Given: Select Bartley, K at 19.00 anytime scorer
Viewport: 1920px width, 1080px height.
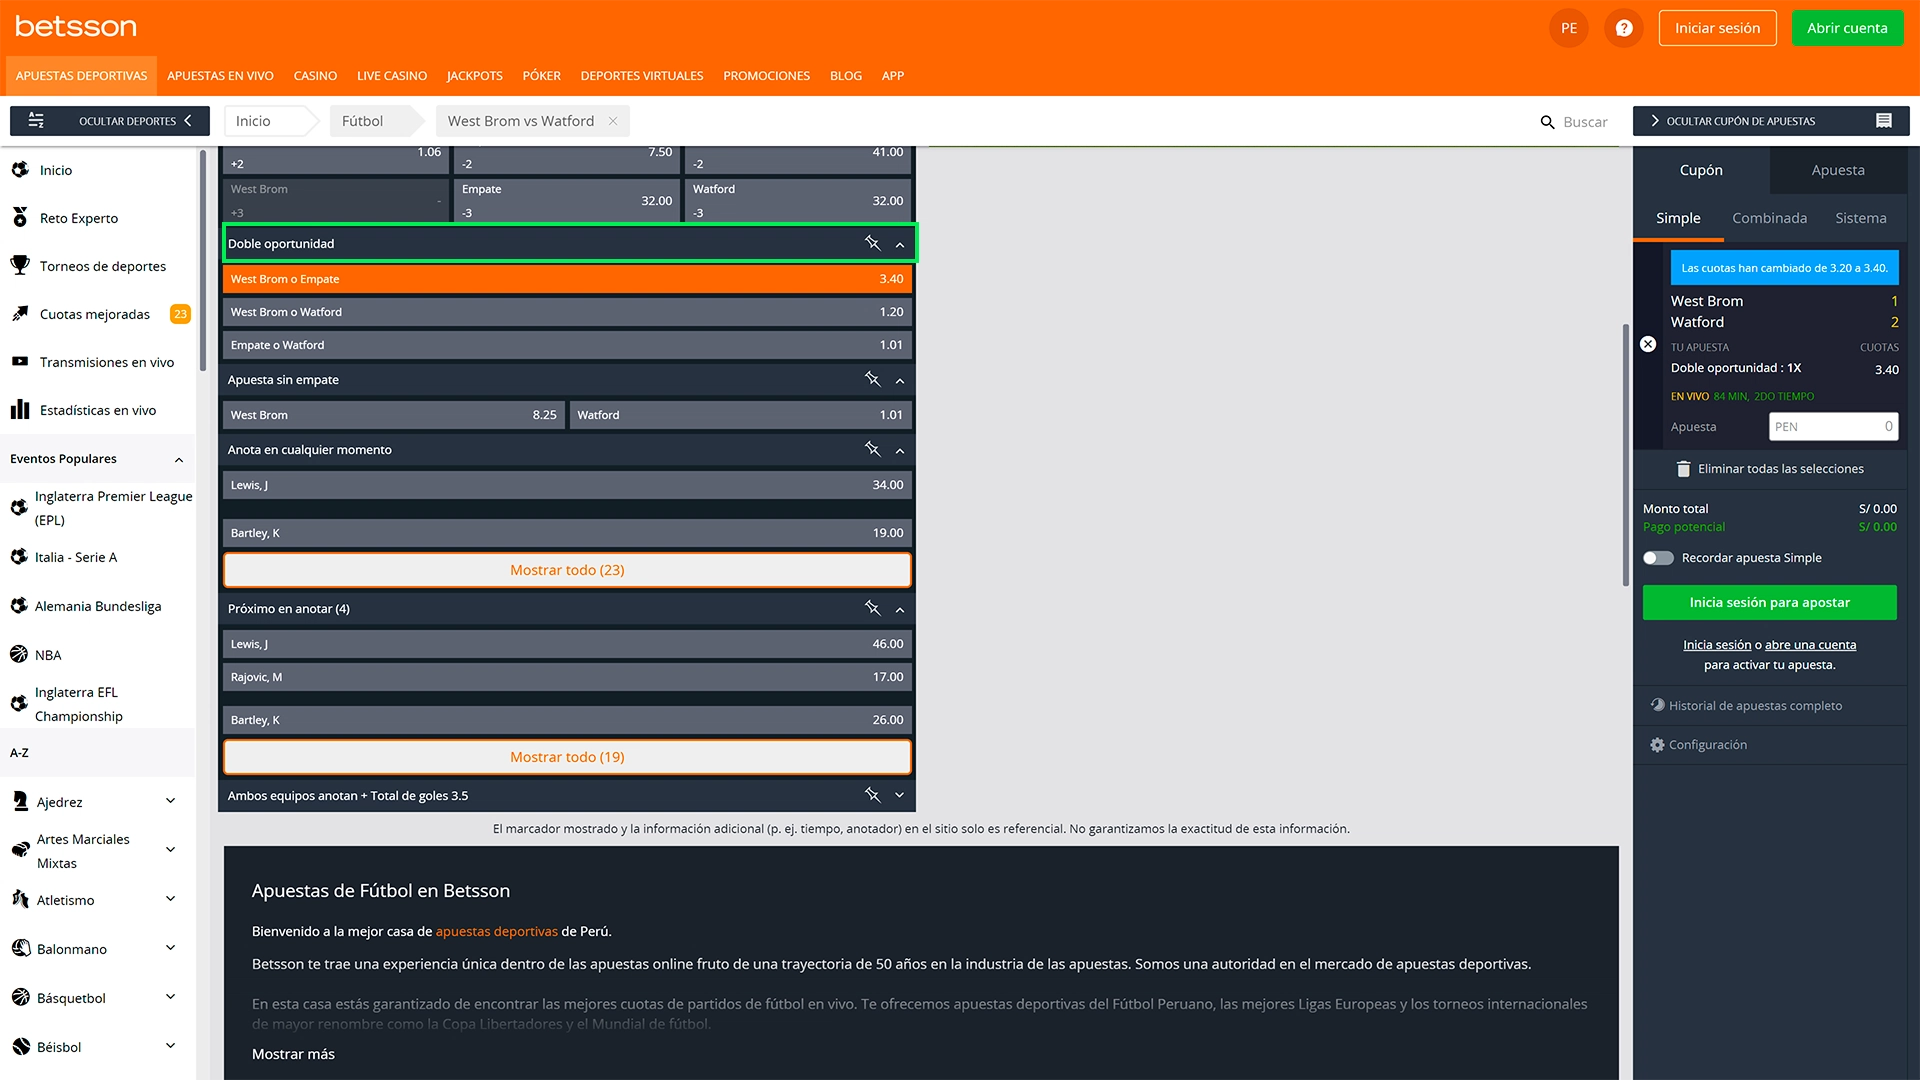Looking at the screenshot, I should (567, 533).
